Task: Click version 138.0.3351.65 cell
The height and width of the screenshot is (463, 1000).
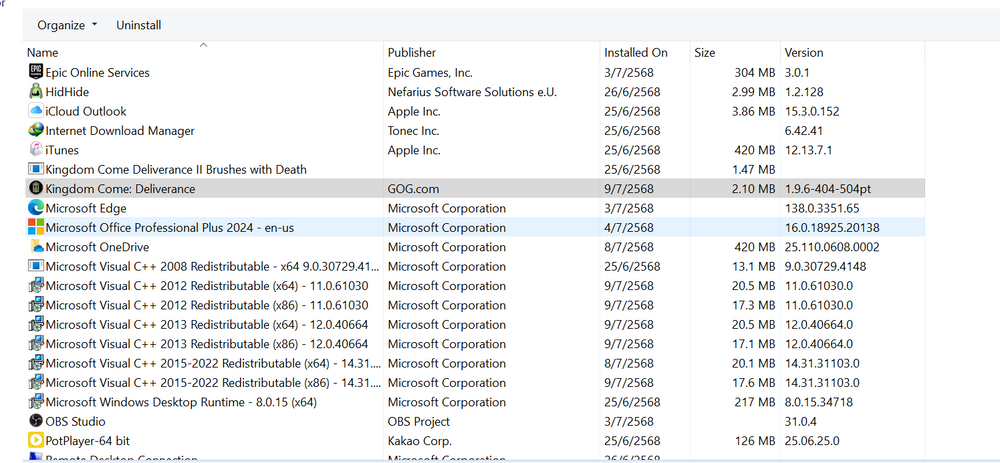Action: pyautogui.click(x=822, y=209)
